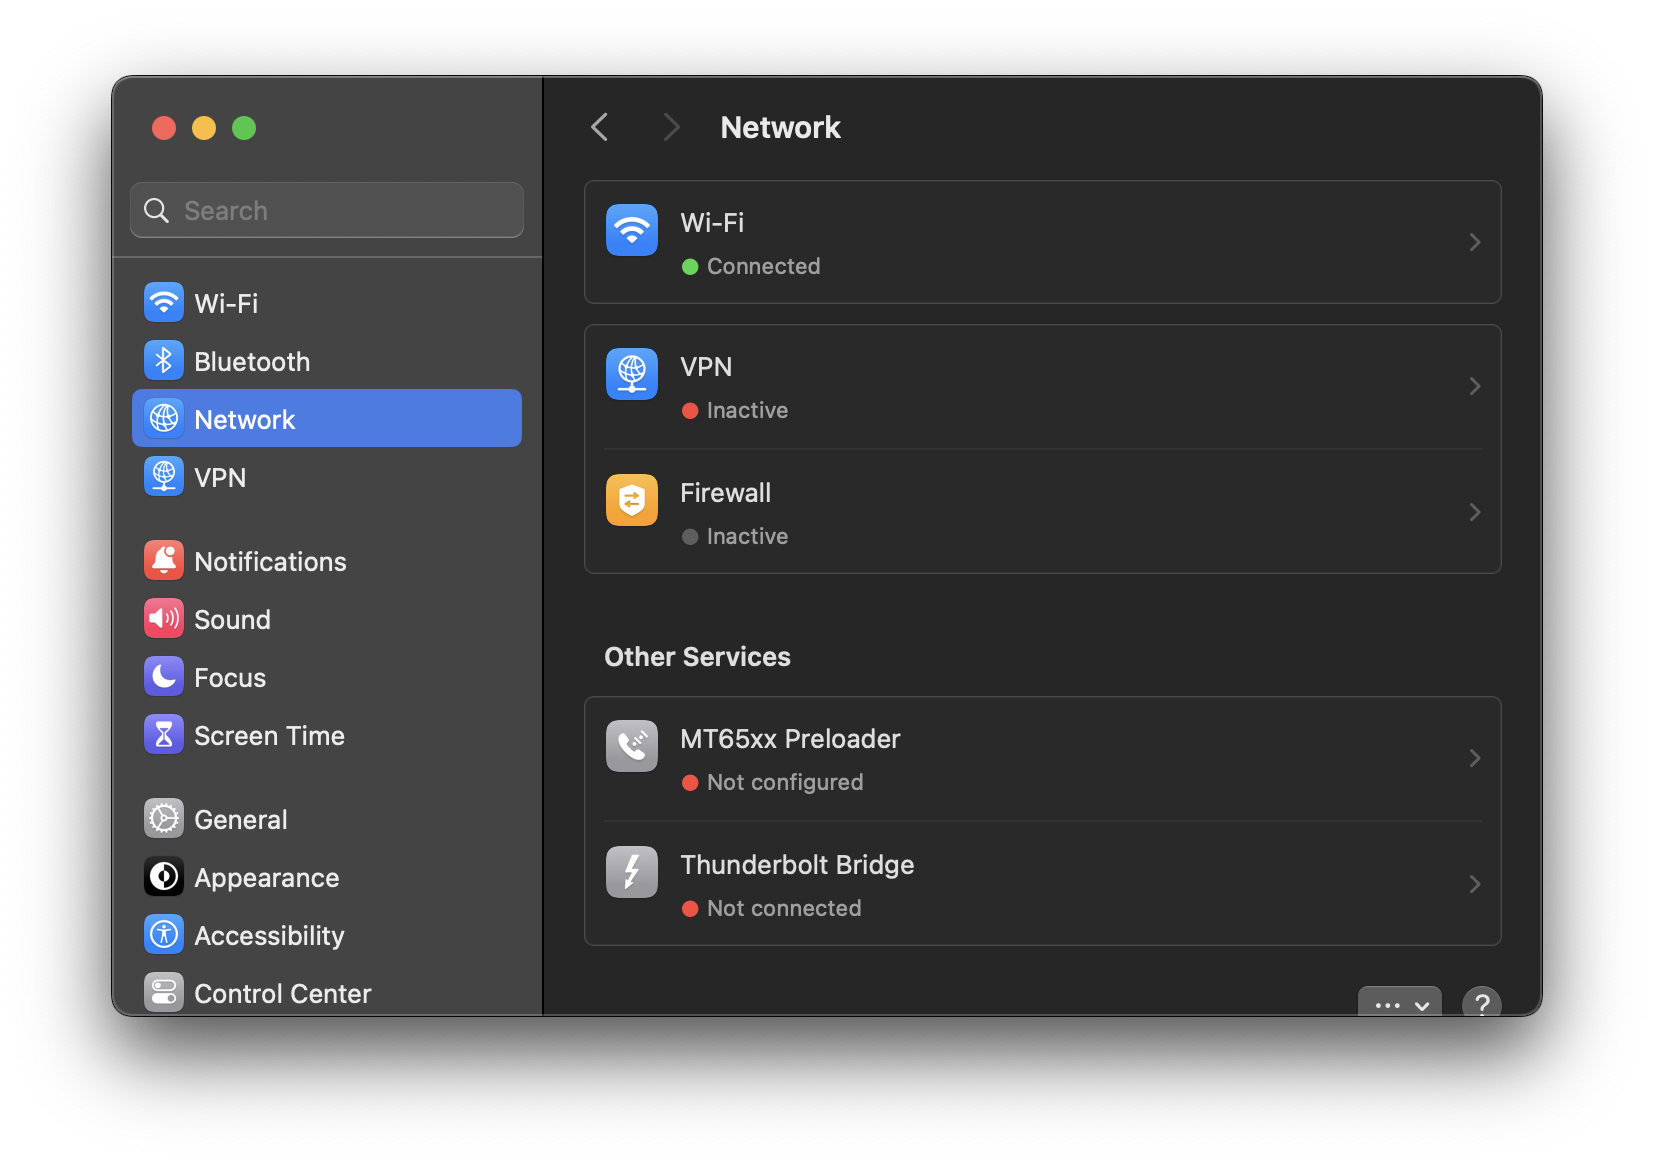
Task: Click the Thunderbolt Bridge lightning icon
Action: point(632,872)
